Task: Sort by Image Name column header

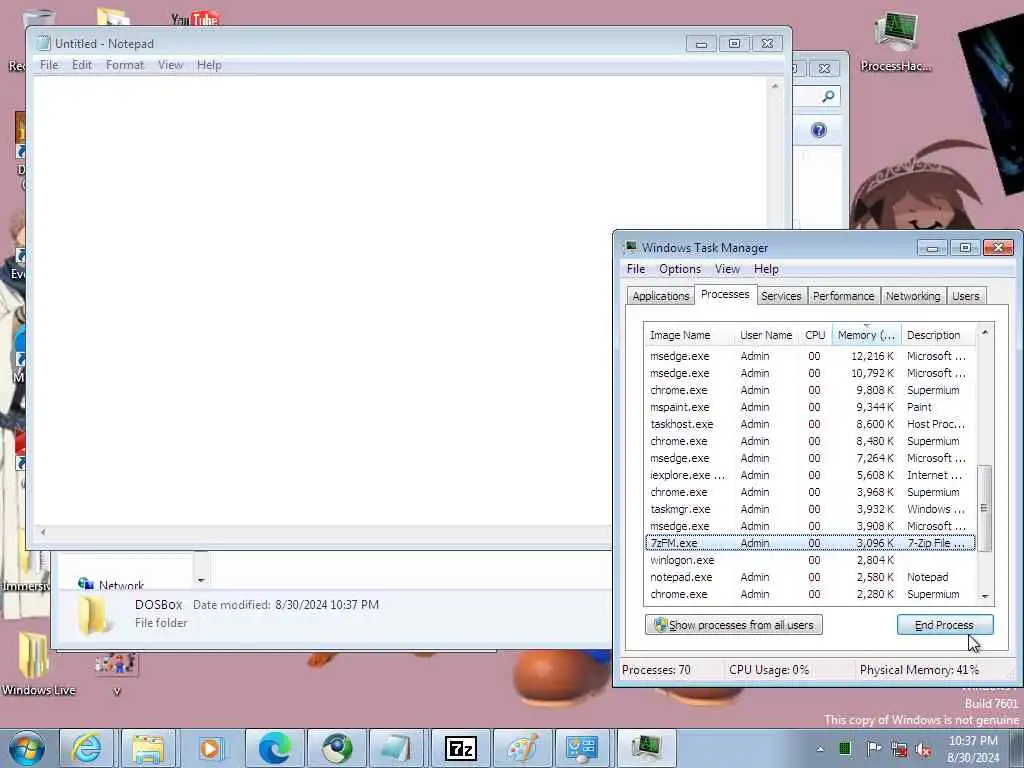Action: 688,335
